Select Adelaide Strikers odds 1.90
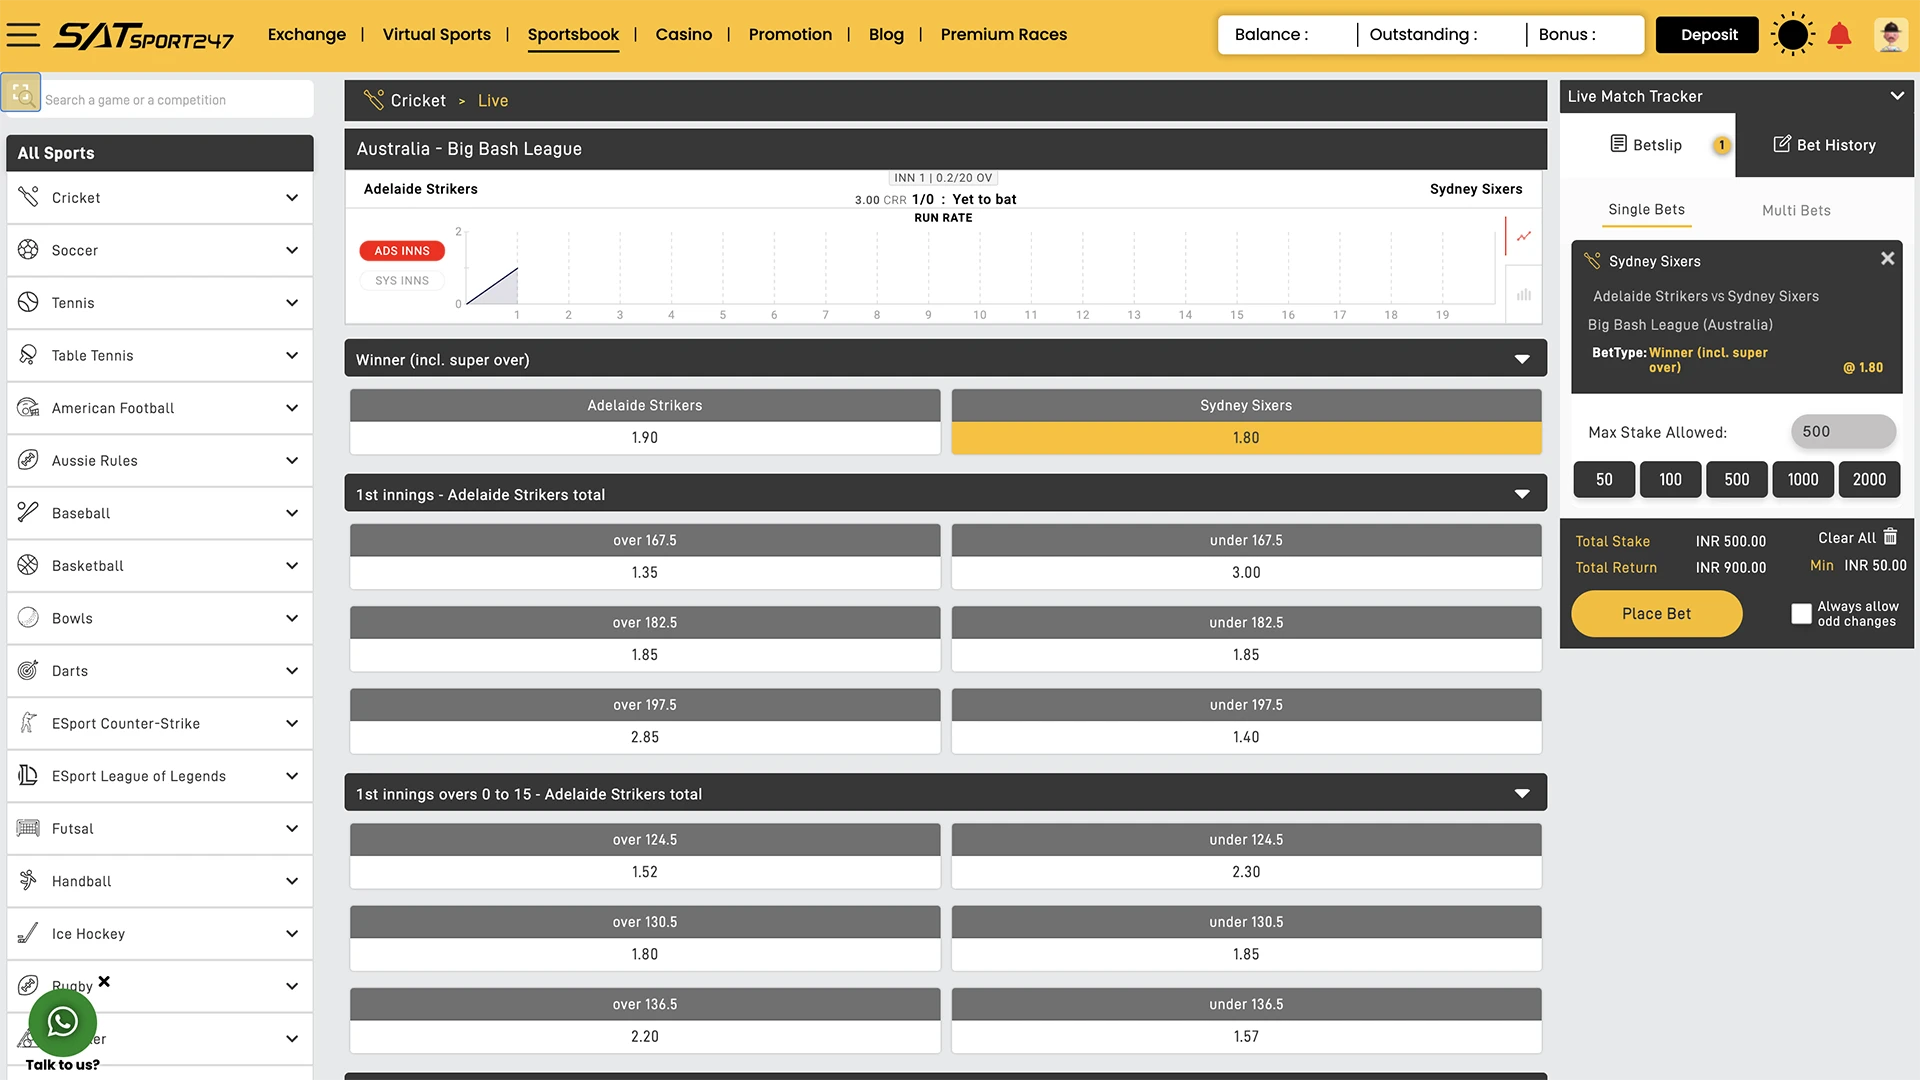Image resolution: width=1920 pixels, height=1080 pixels. 645,438
